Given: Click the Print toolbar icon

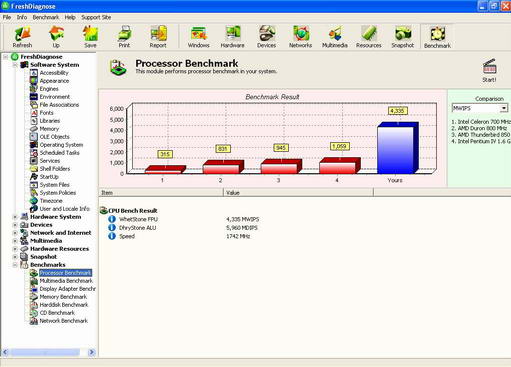Looking at the screenshot, I should (124, 37).
